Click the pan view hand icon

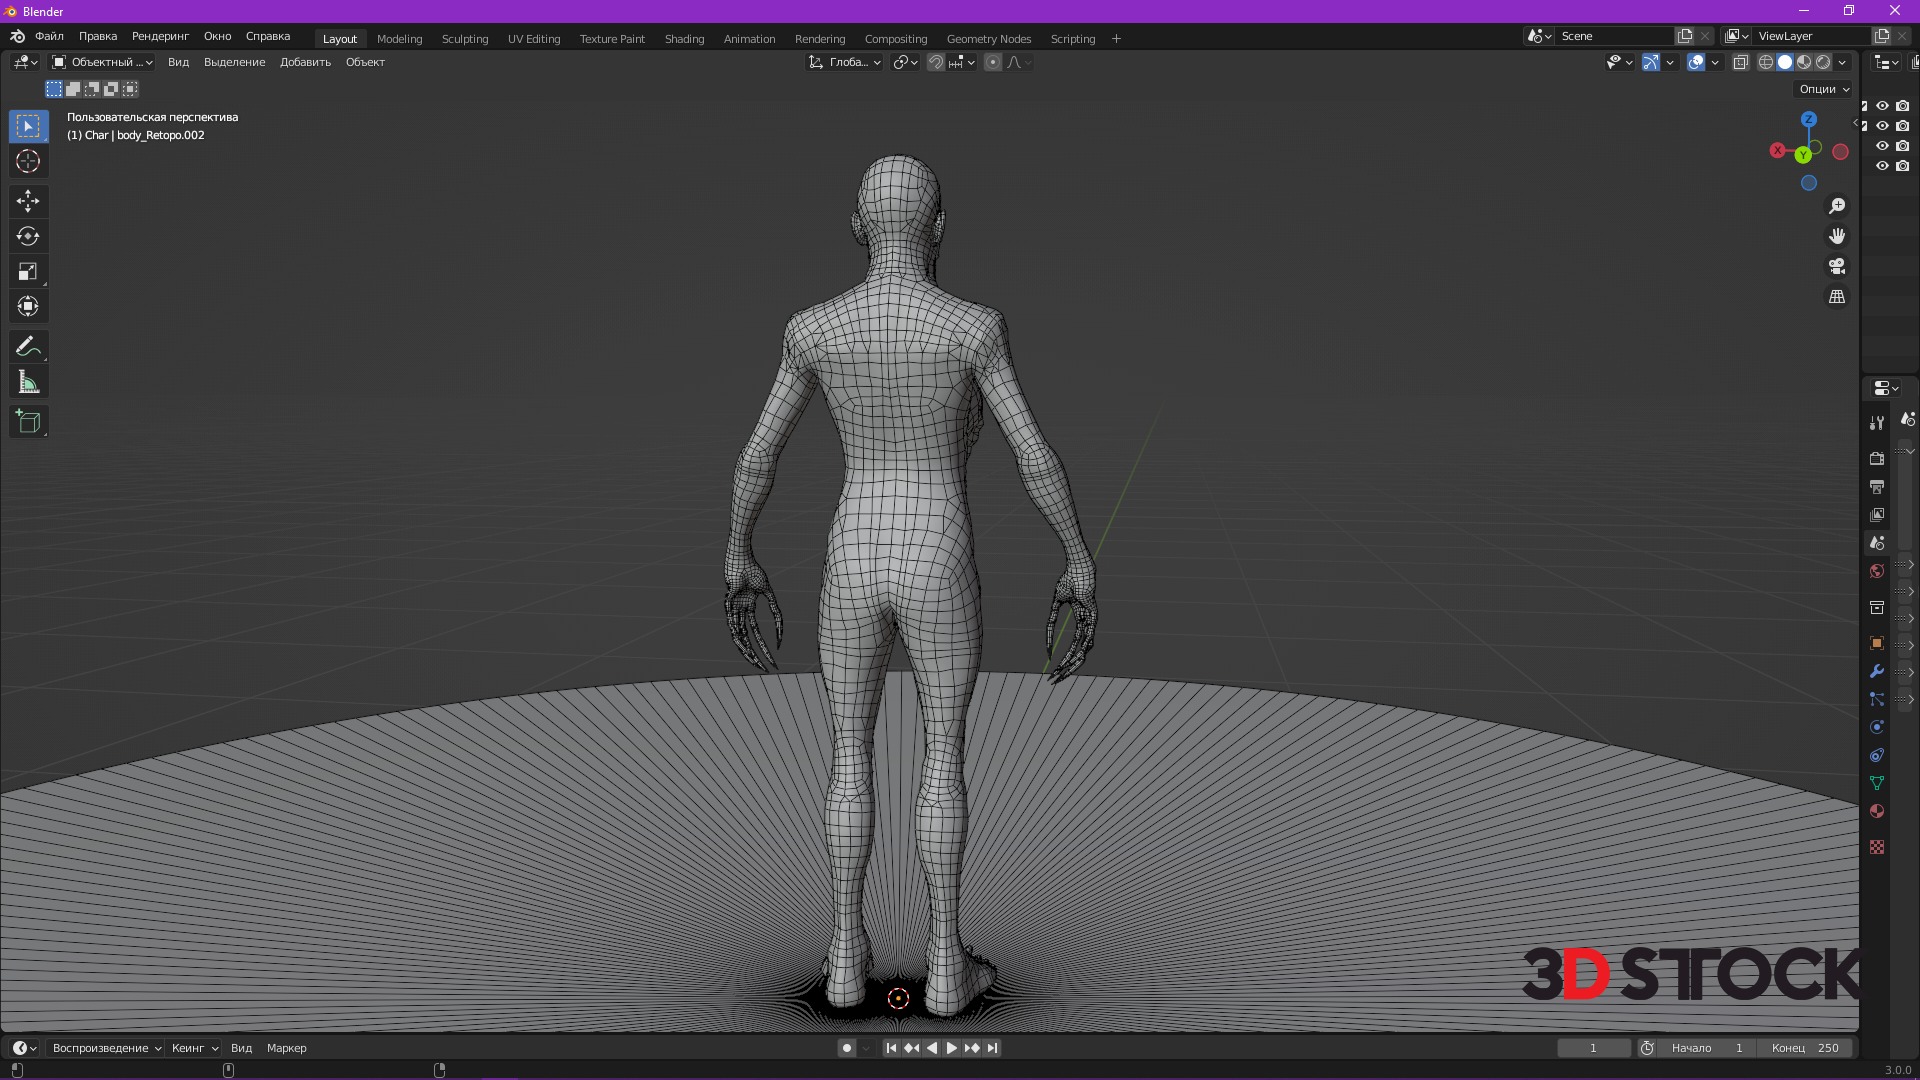coord(1837,236)
